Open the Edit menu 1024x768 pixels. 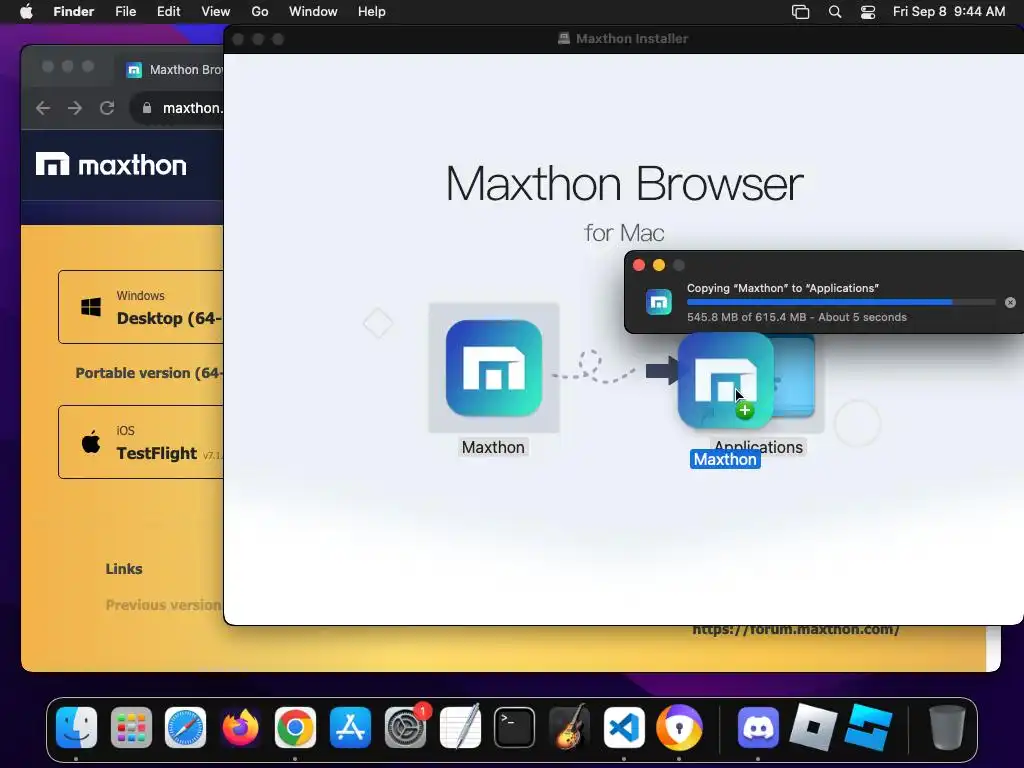(168, 12)
